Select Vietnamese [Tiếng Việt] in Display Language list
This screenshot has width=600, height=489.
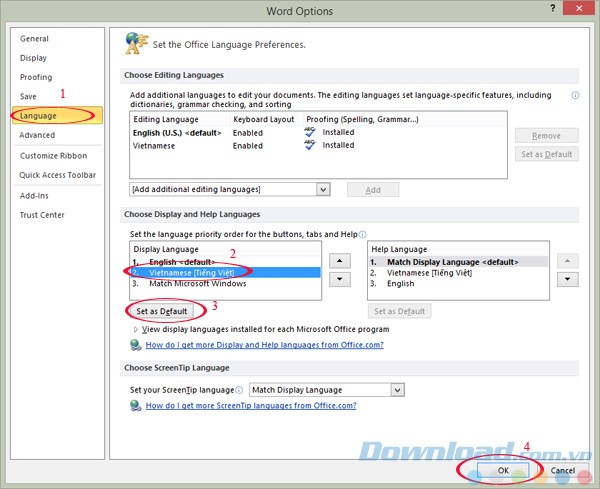(x=200, y=272)
